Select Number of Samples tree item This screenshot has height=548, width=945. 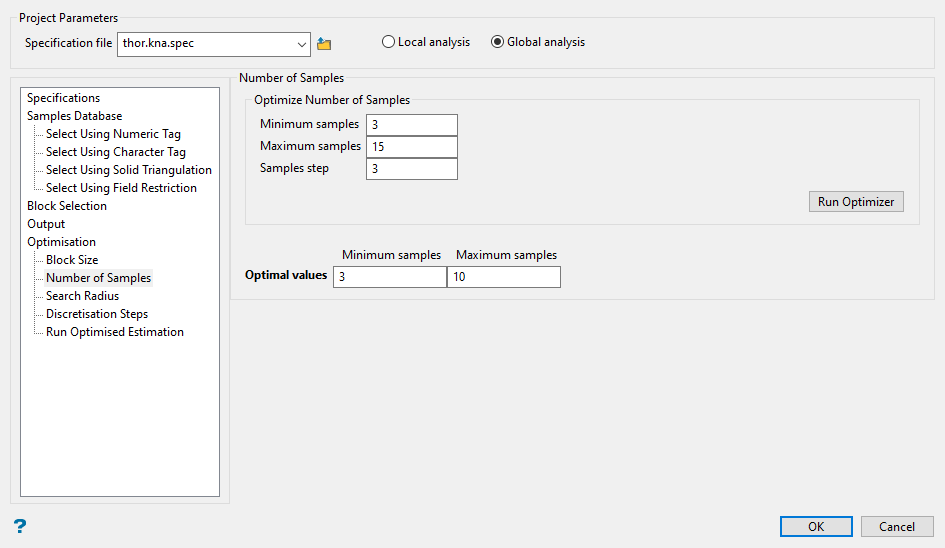[98, 278]
